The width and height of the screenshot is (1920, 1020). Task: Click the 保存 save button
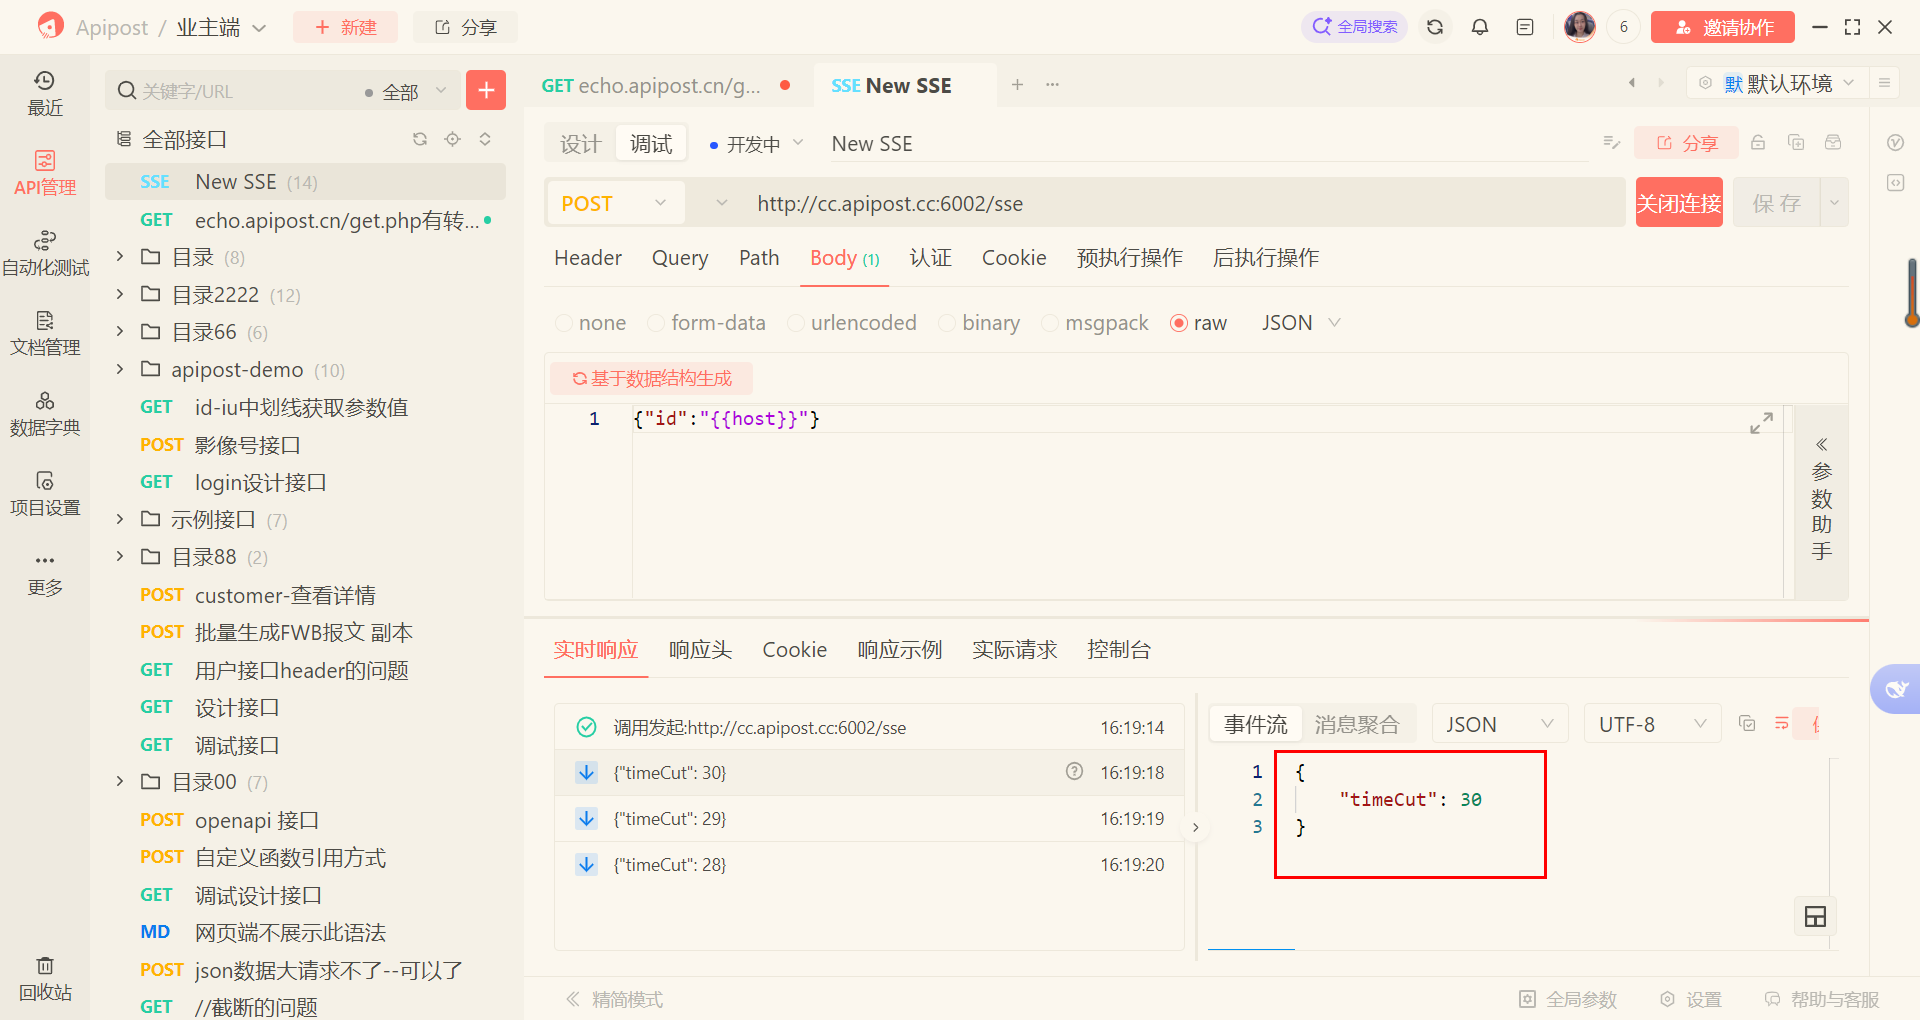click(x=1777, y=203)
